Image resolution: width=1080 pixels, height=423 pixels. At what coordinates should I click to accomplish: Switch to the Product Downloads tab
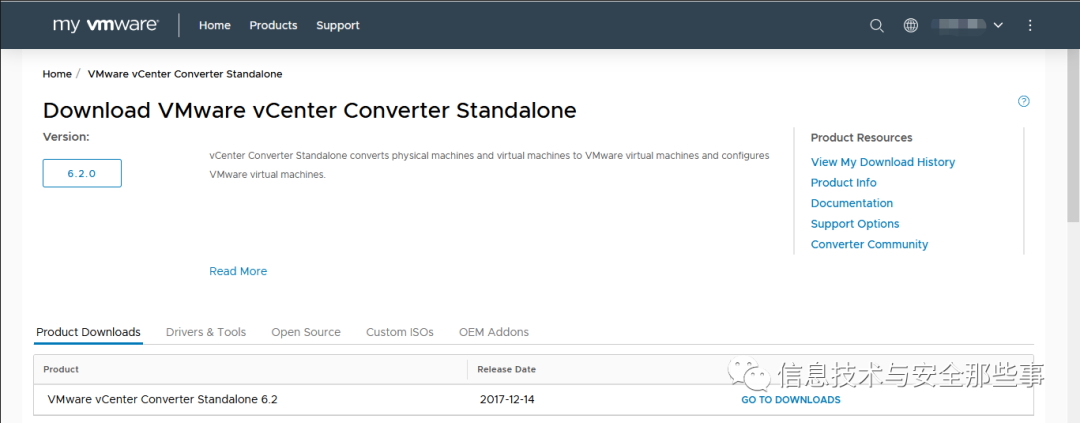pyautogui.click(x=88, y=332)
